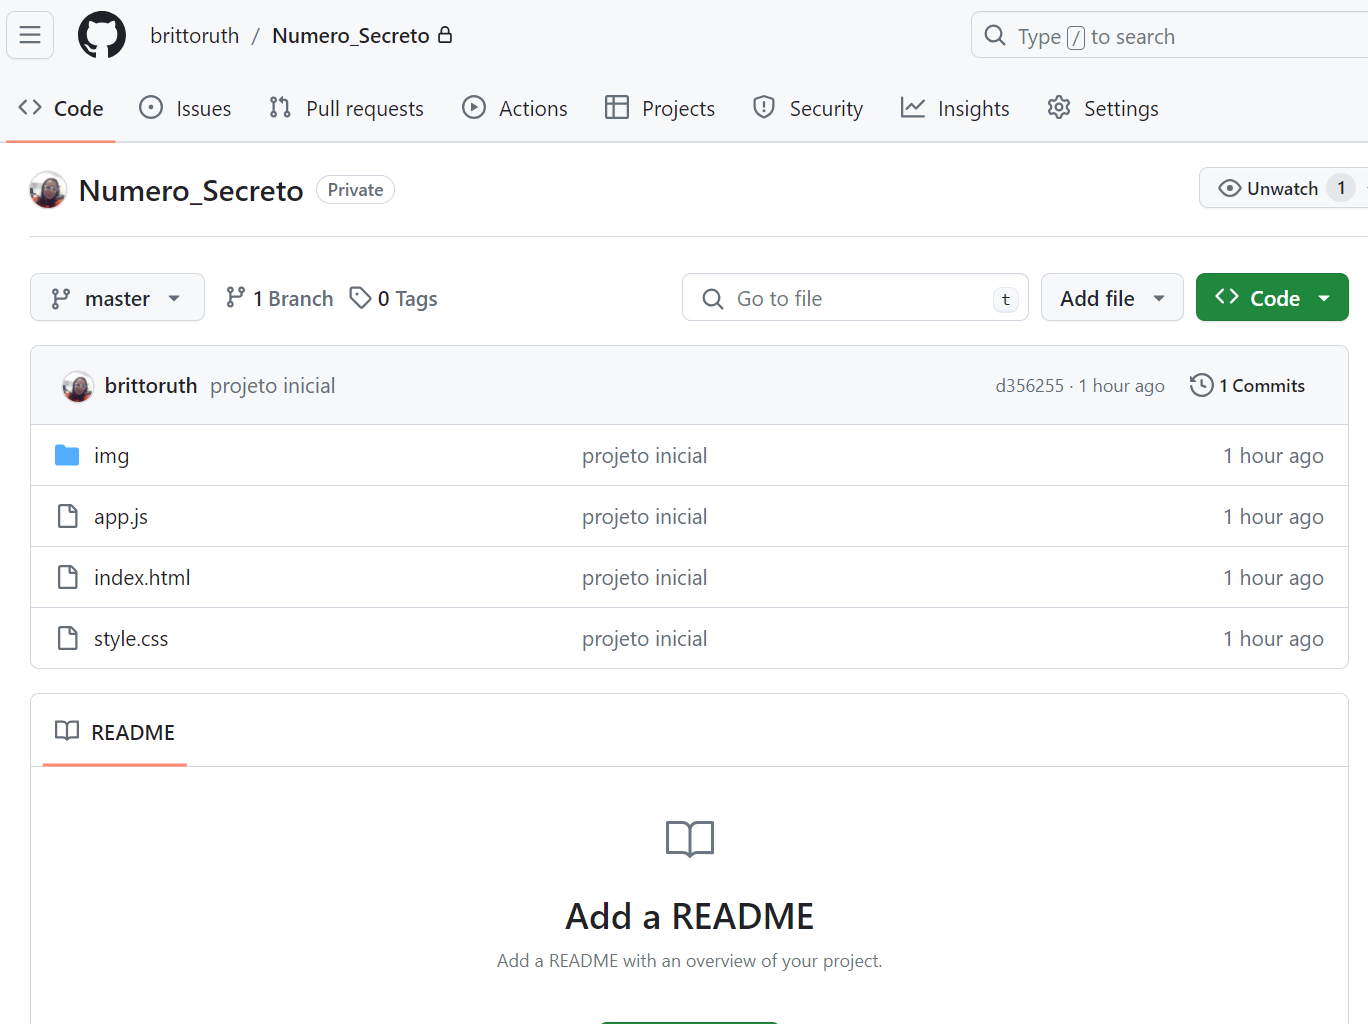View the 1 Branch link
This screenshot has width=1368, height=1024.
click(x=279, y=298)
